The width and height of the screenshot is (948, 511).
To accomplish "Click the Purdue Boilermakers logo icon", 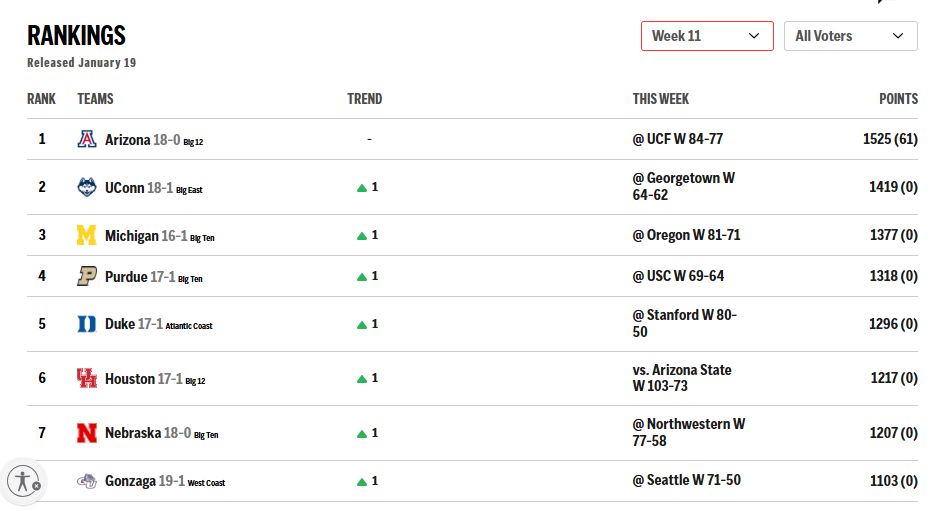I will point(87,276).
